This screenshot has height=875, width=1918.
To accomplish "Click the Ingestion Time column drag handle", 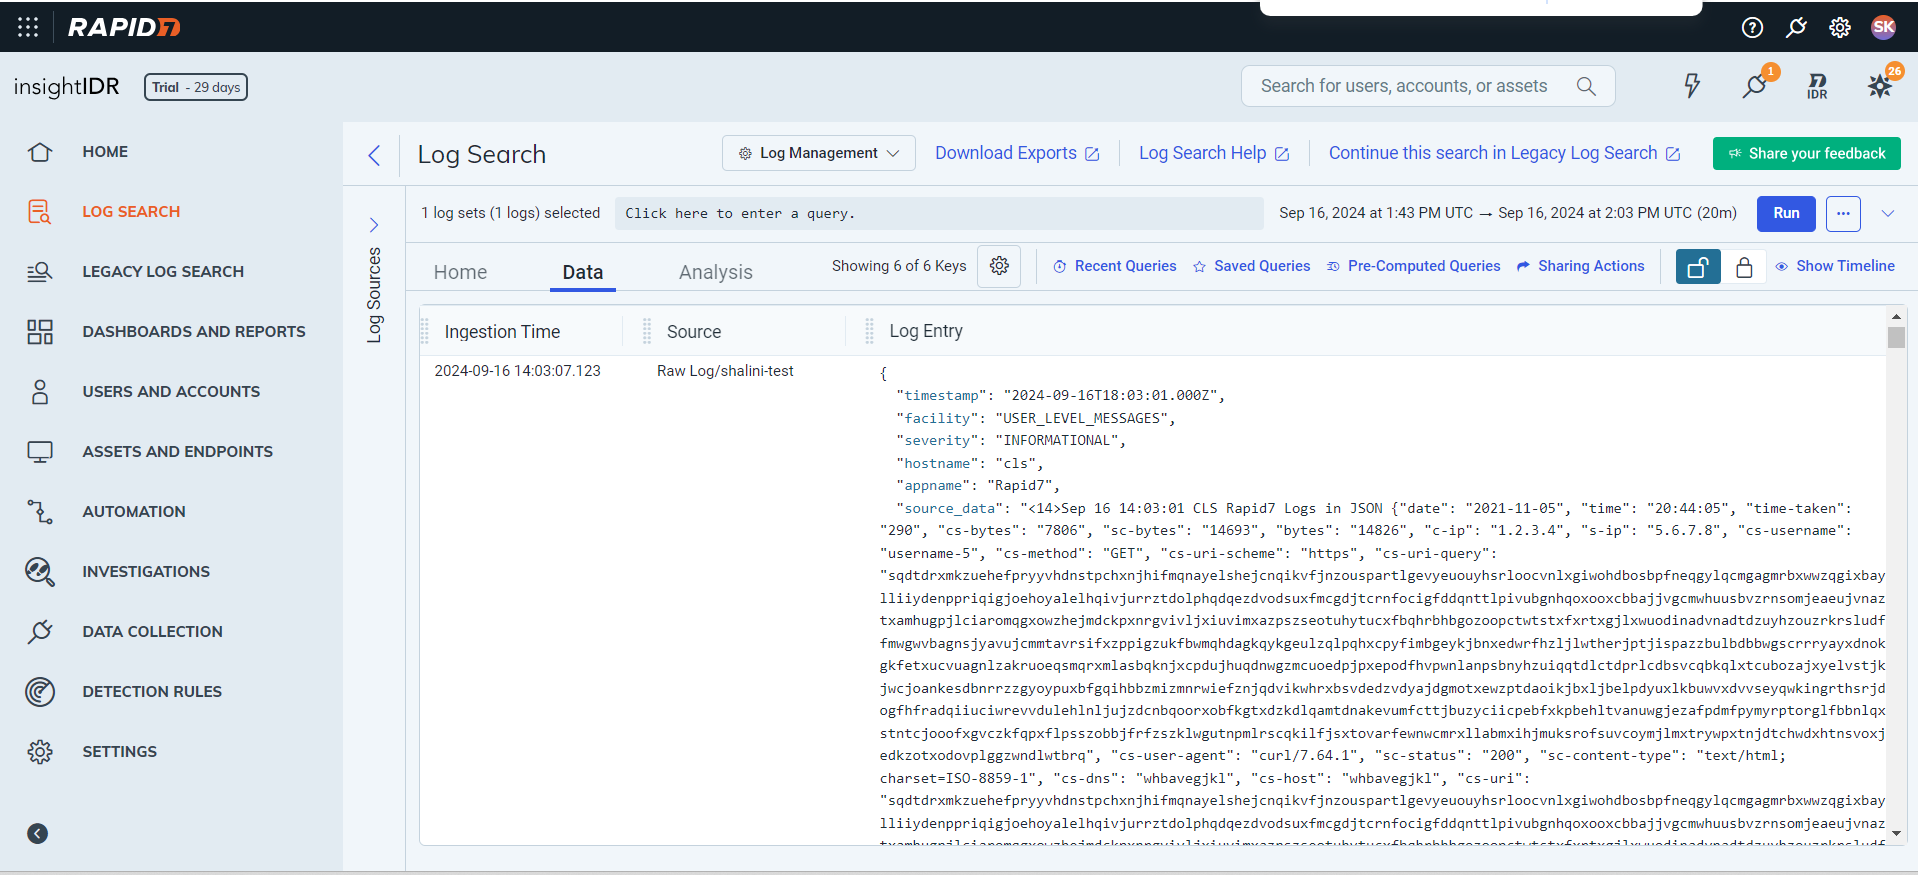I will coord(425,331).
